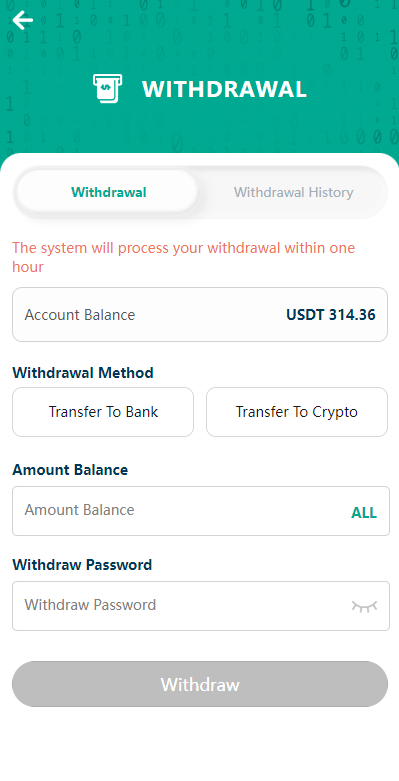The width and height of the screenshot is (399, 781).
Task: Show password using the closed-eye icon
Action: 364,606
